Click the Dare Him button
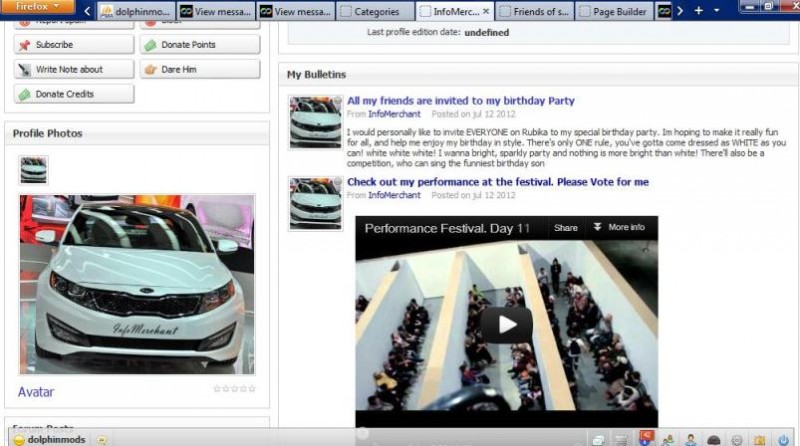This screenshot has height=446, width=800. pos(200,69)
